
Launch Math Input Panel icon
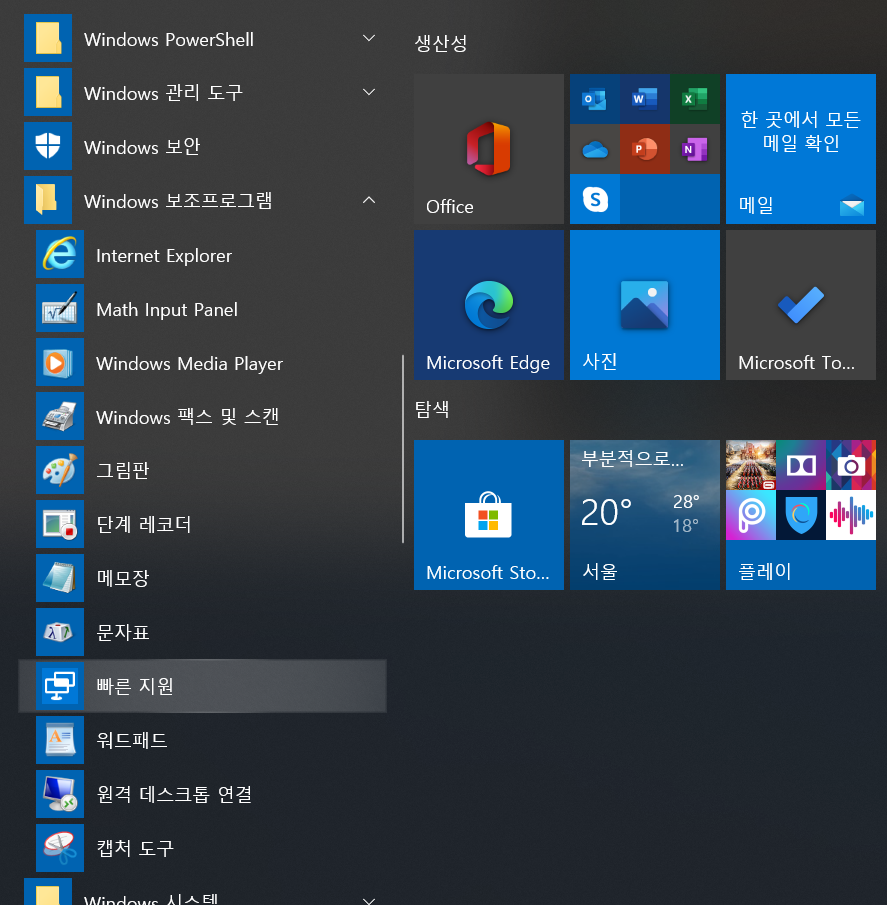(59, 308)
